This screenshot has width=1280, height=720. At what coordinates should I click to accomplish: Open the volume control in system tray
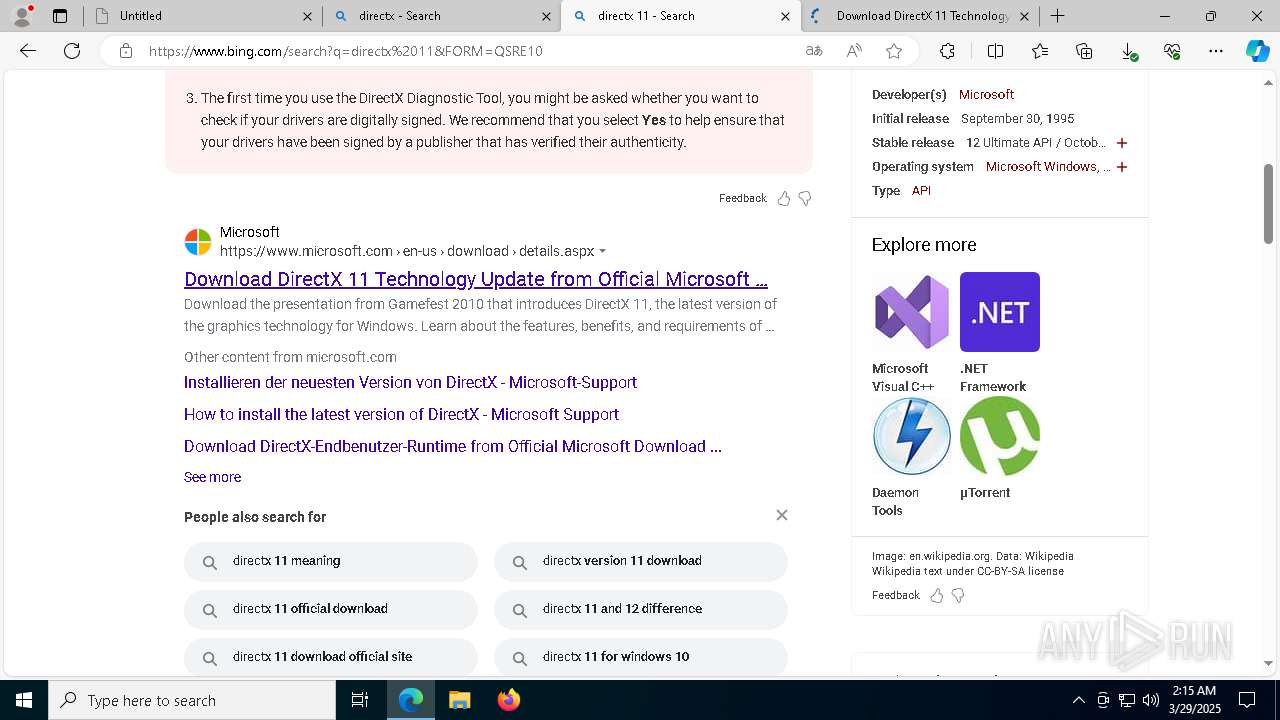point(1151,700)
